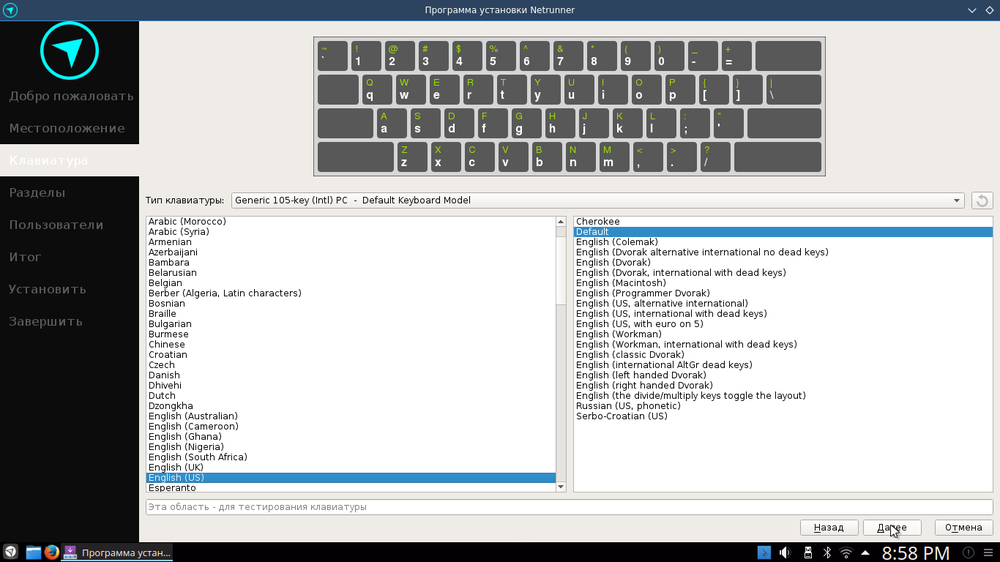This screenshot has height=562, width=1000.
Task: Select the English (classic Dvorak) variant
Action: [783, 355]
